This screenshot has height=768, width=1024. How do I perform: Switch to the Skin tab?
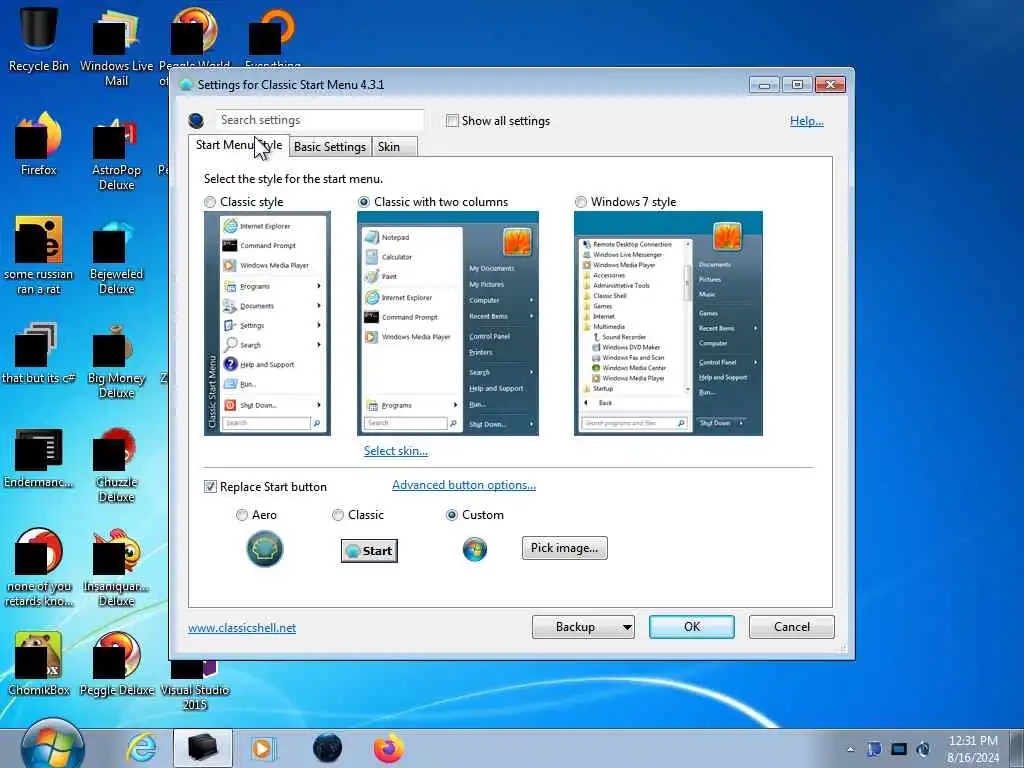[394, 147]
